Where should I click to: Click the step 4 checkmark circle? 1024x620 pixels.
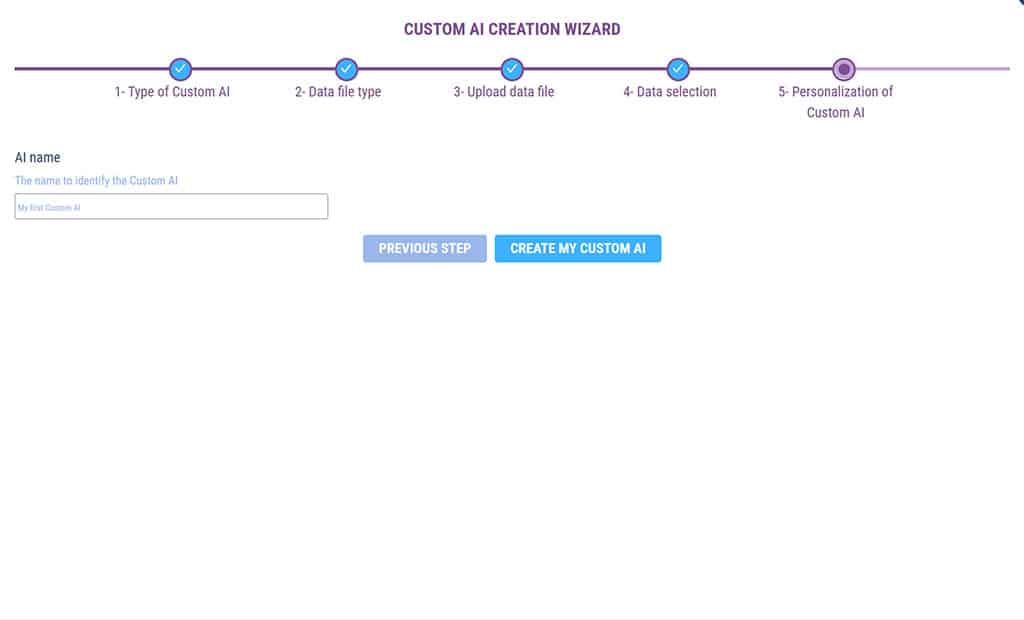coord(678,69)
